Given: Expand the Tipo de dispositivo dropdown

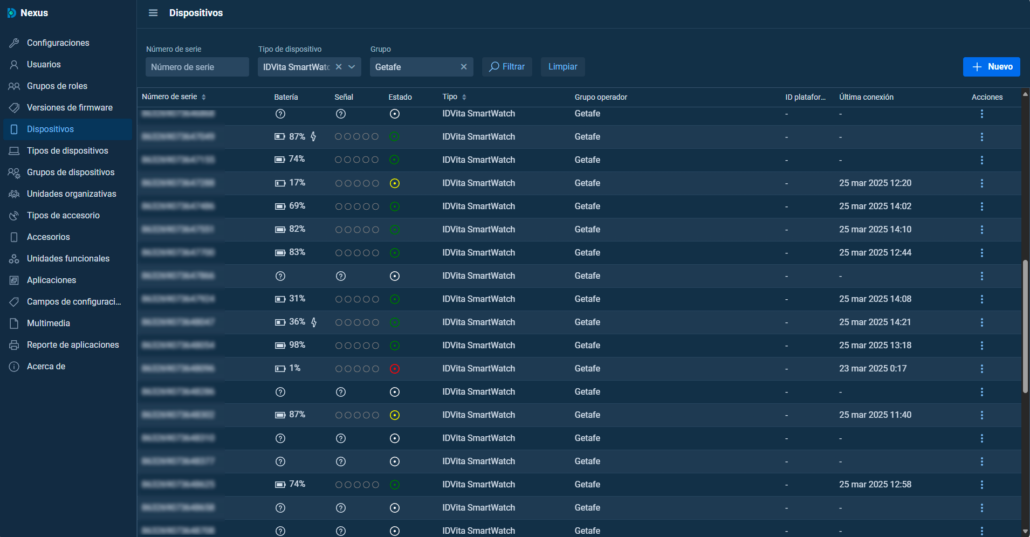Looking at the screenshot, I should (352, 67).
